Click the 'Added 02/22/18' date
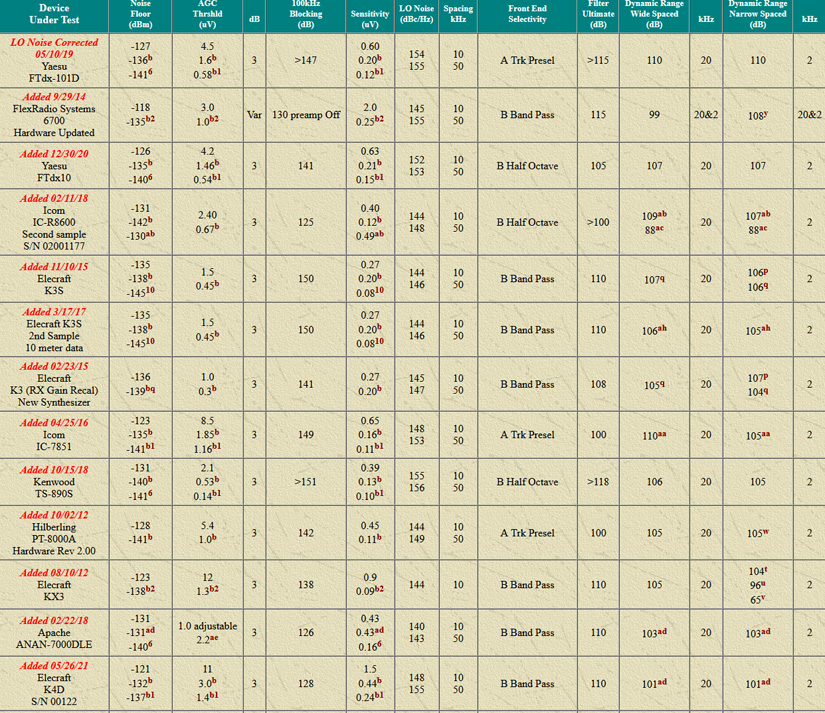Screen dimensions: 825x713 coord(54,620)
